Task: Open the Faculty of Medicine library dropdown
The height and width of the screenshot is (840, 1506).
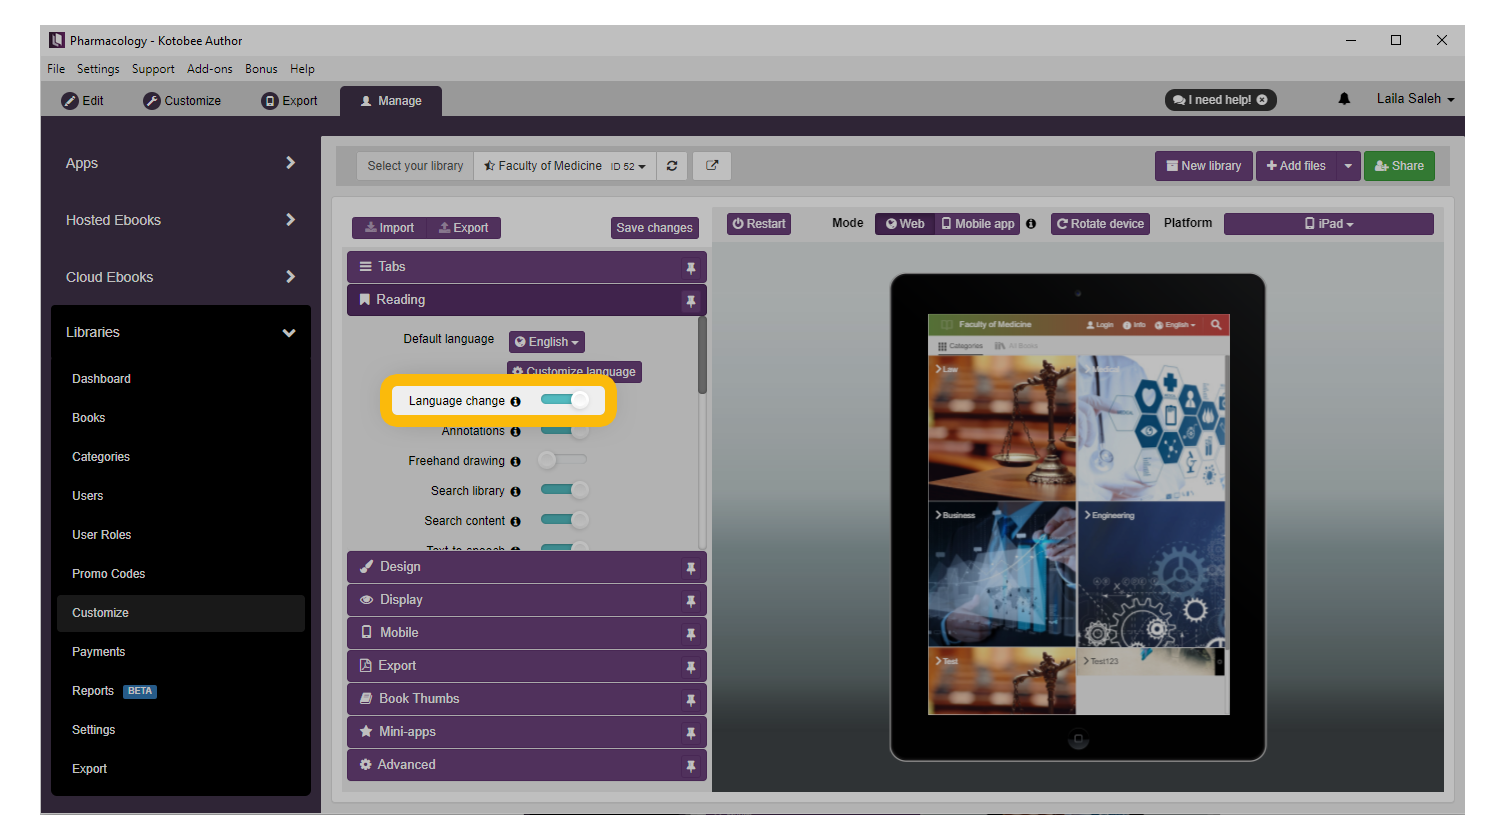Action: tap(565, 166)
